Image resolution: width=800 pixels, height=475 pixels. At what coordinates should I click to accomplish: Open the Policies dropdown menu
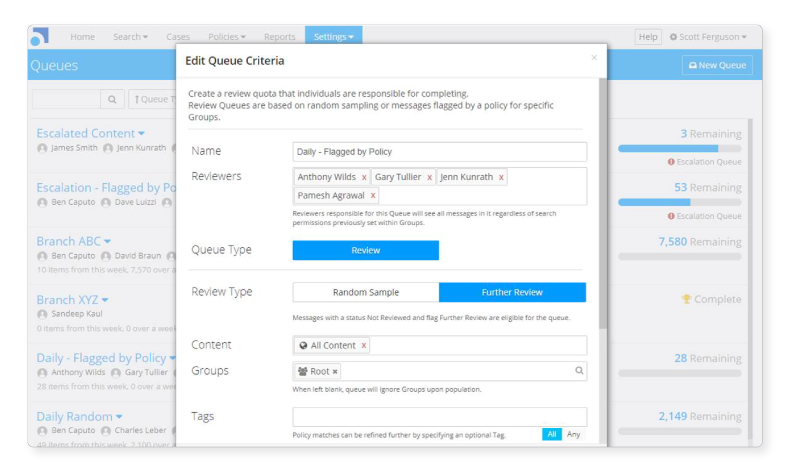(227, 37)
